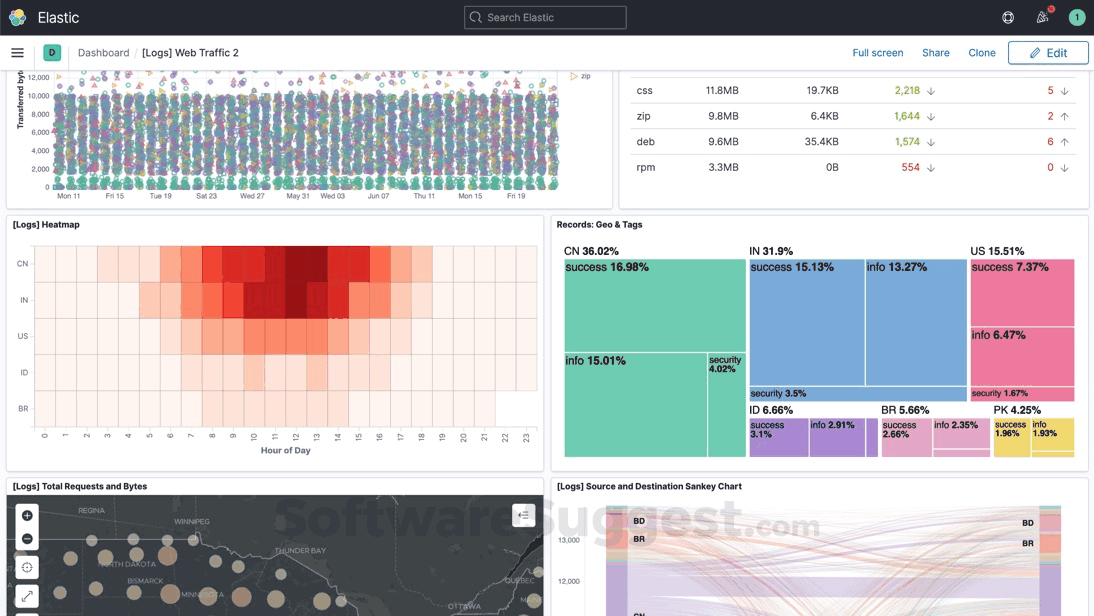This screenshot has height=616, width=1094.
Task: Open the main navigation hamburger menu
Action: 17,52
